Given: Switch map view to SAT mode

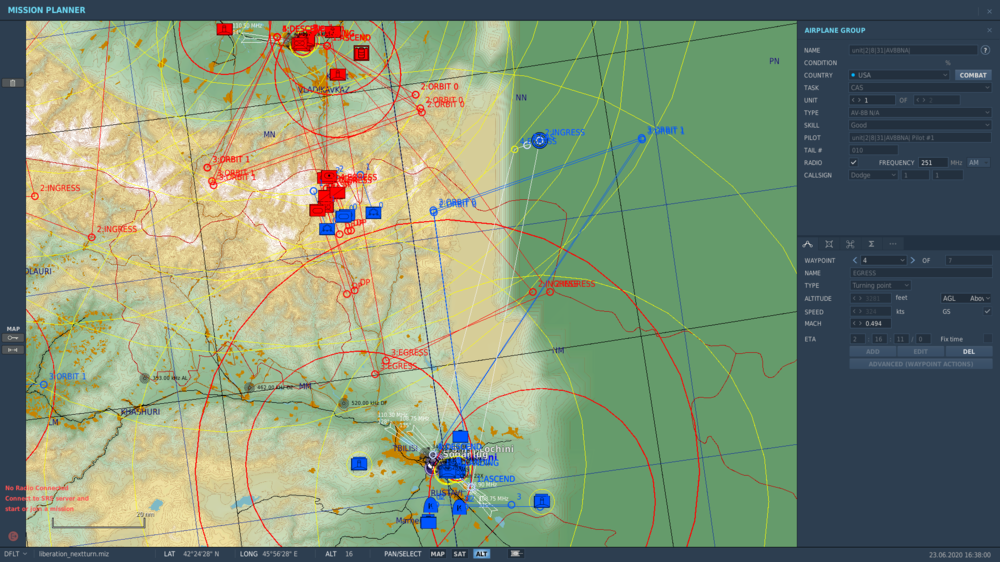Looking at the screenshot, I should pyautogui.click(x=459, y=554).
